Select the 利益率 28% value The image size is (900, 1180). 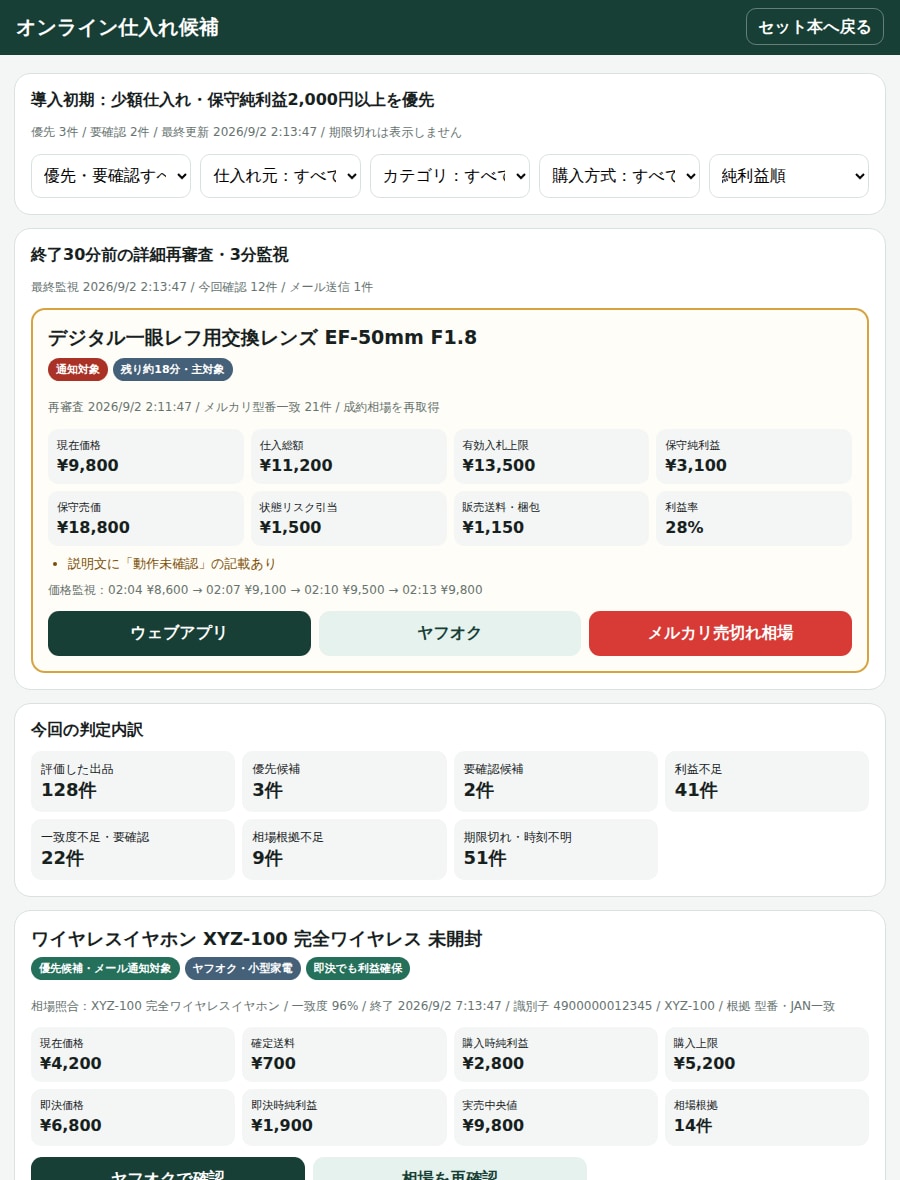coord(754,519)
